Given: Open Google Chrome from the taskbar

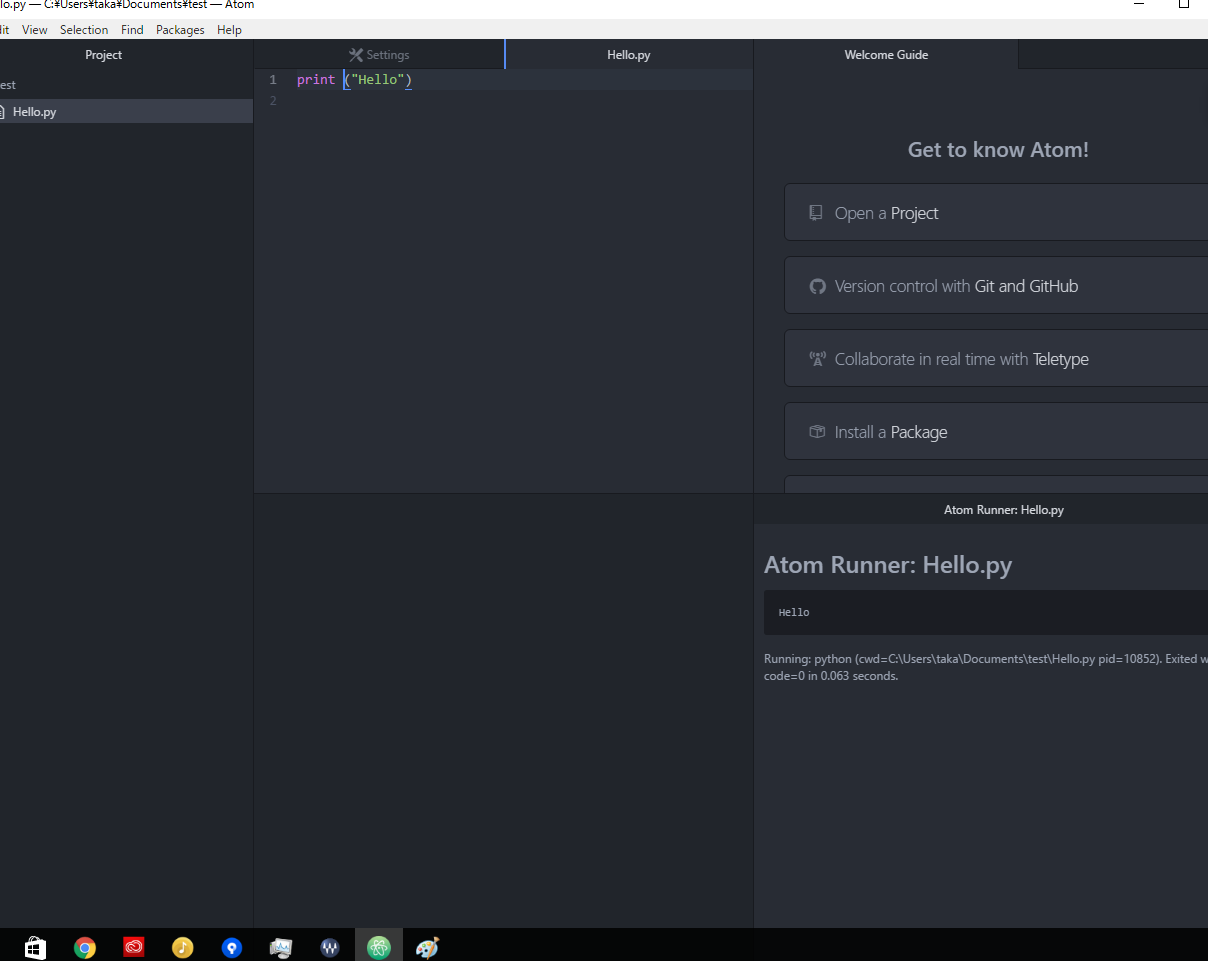Looking at the screenshot, I should pyautogui.click(x=85, y=947).
